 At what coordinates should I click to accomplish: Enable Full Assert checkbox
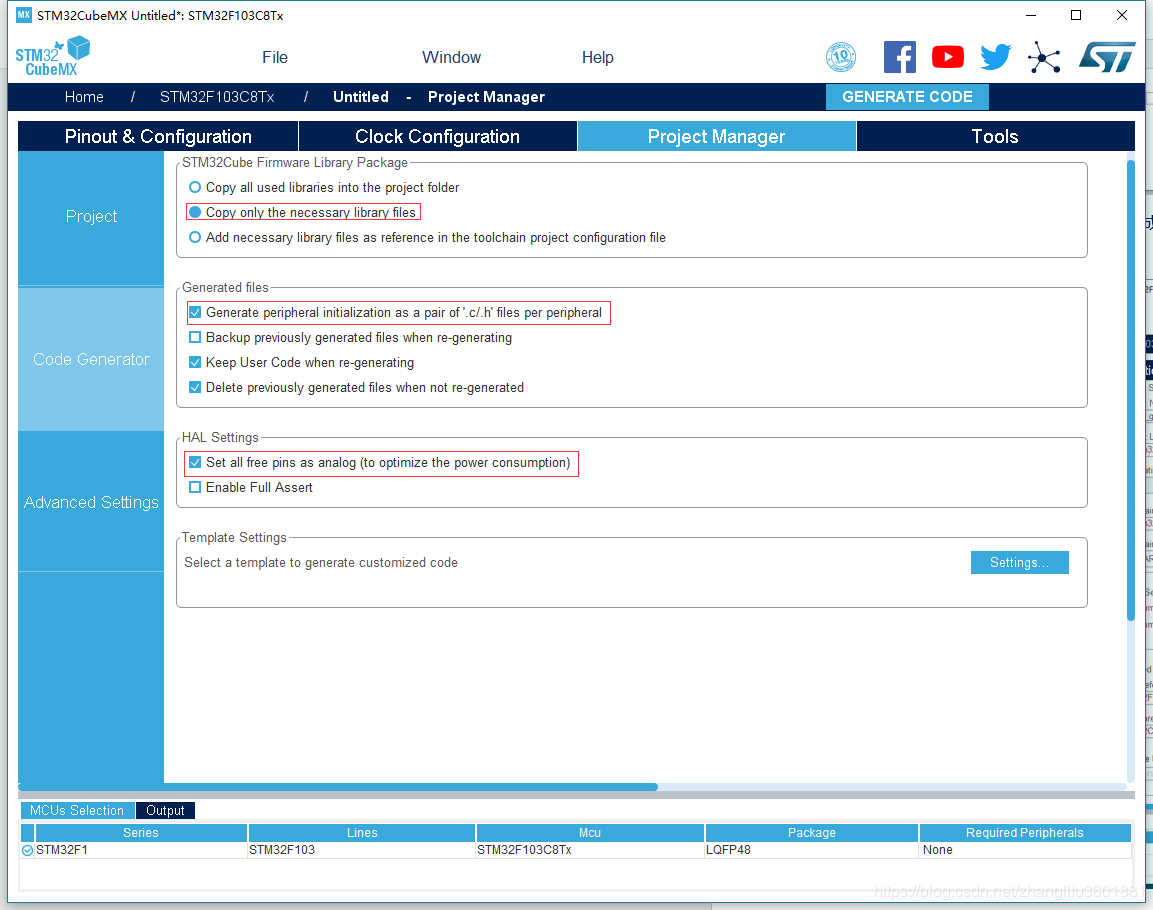click(x=195, y=487)
